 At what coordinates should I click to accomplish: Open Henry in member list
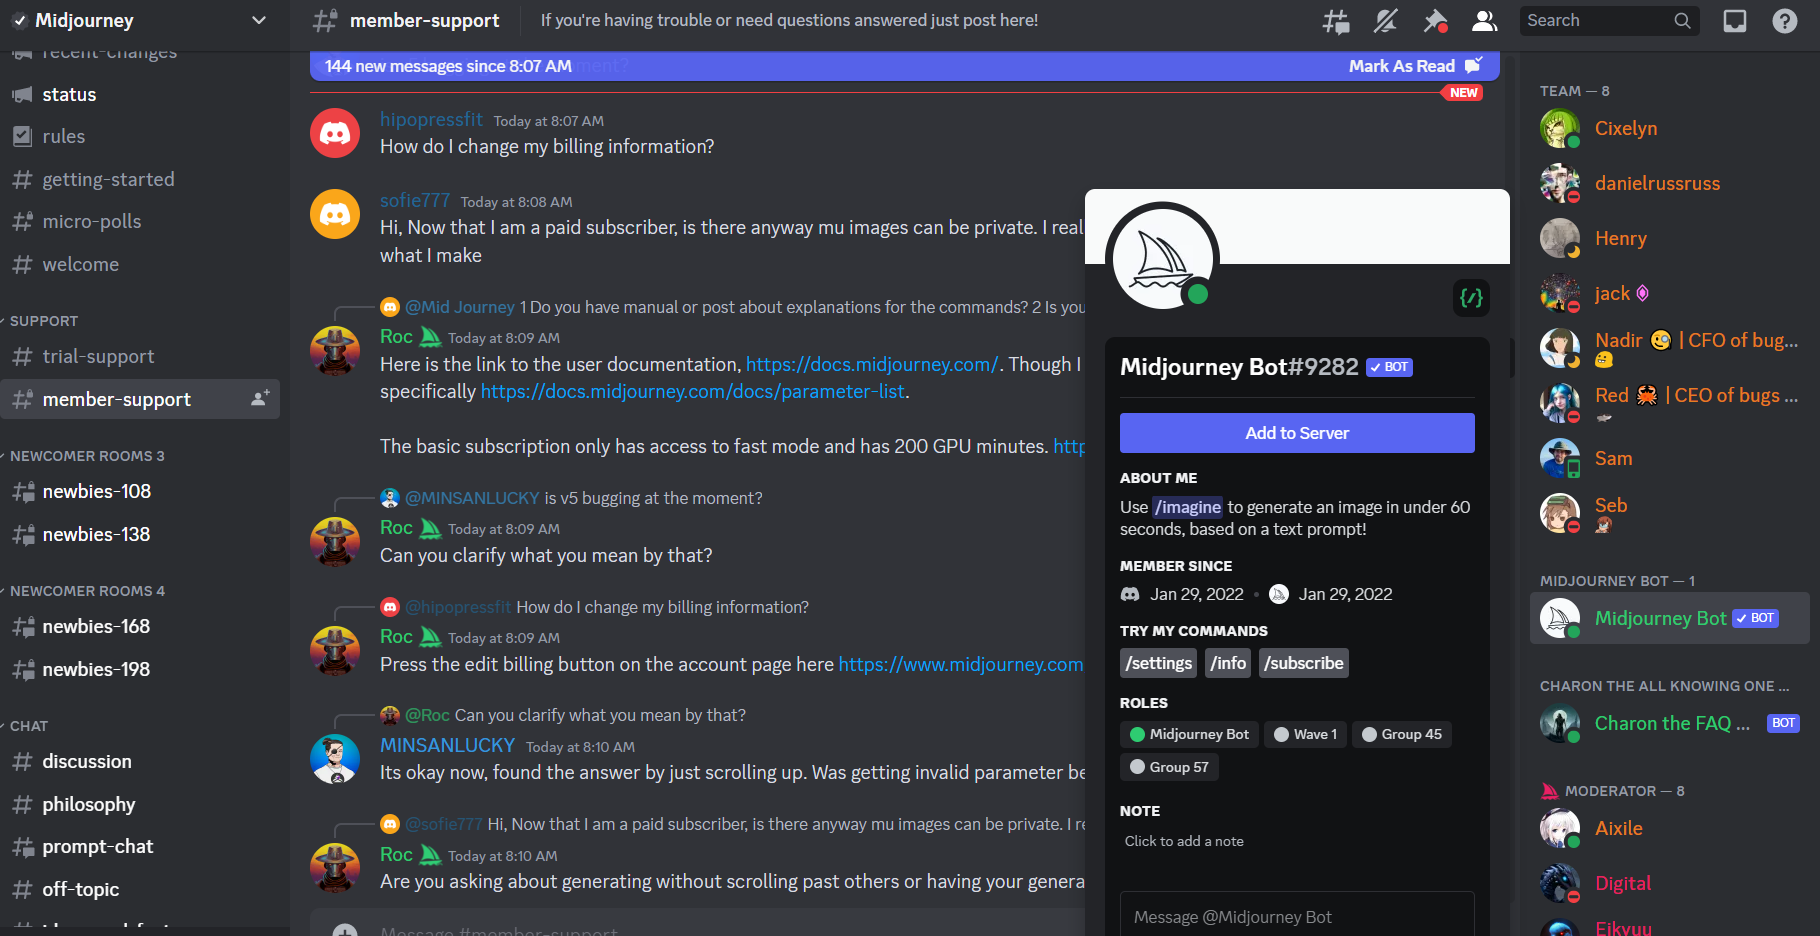[1670, 239]
